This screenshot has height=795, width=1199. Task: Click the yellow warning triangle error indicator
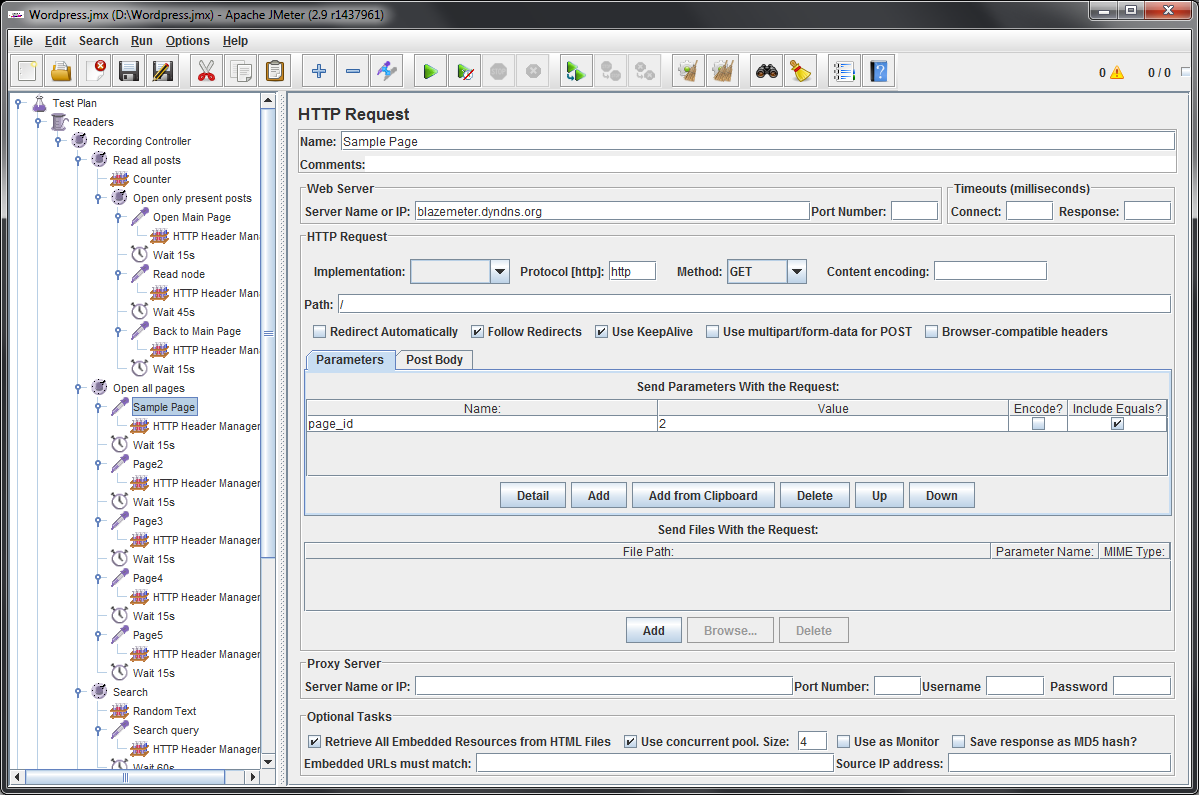tap(1117, 73)
